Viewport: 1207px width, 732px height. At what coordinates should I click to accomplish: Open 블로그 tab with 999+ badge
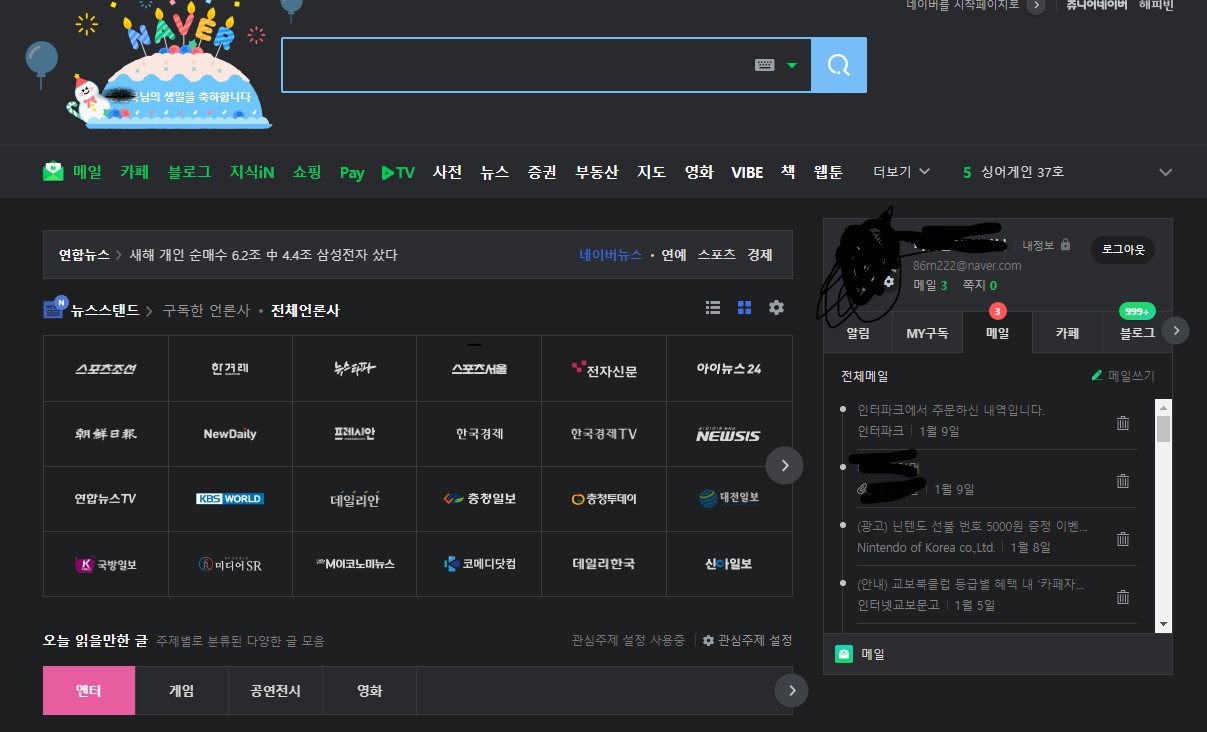[x=1137, y=333]
